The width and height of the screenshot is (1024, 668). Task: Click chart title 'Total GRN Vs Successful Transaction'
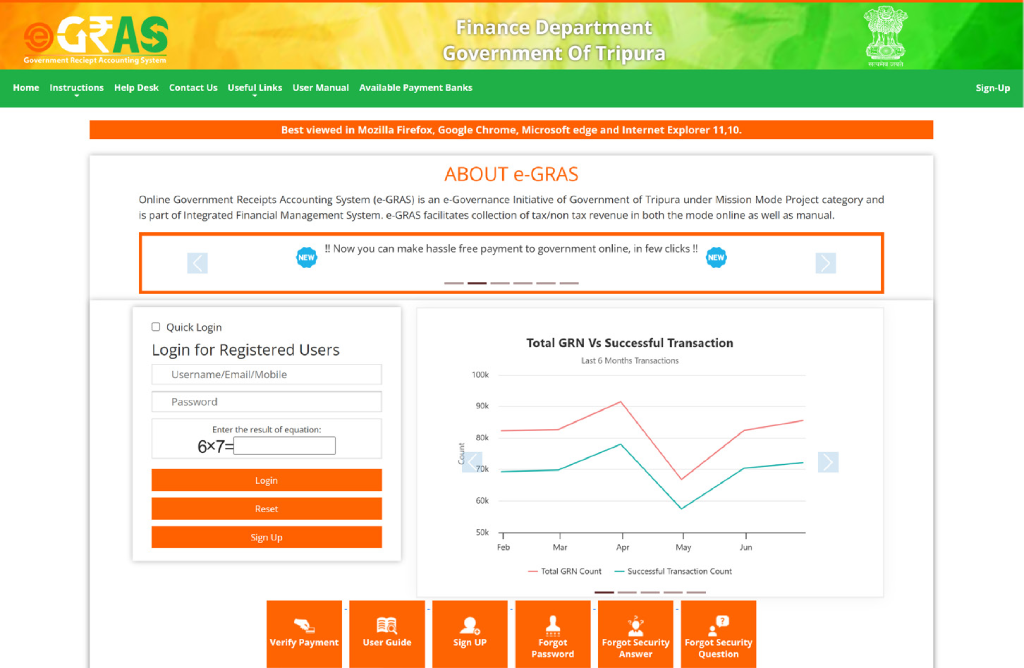pyautogui.click(x=630, y=343)
